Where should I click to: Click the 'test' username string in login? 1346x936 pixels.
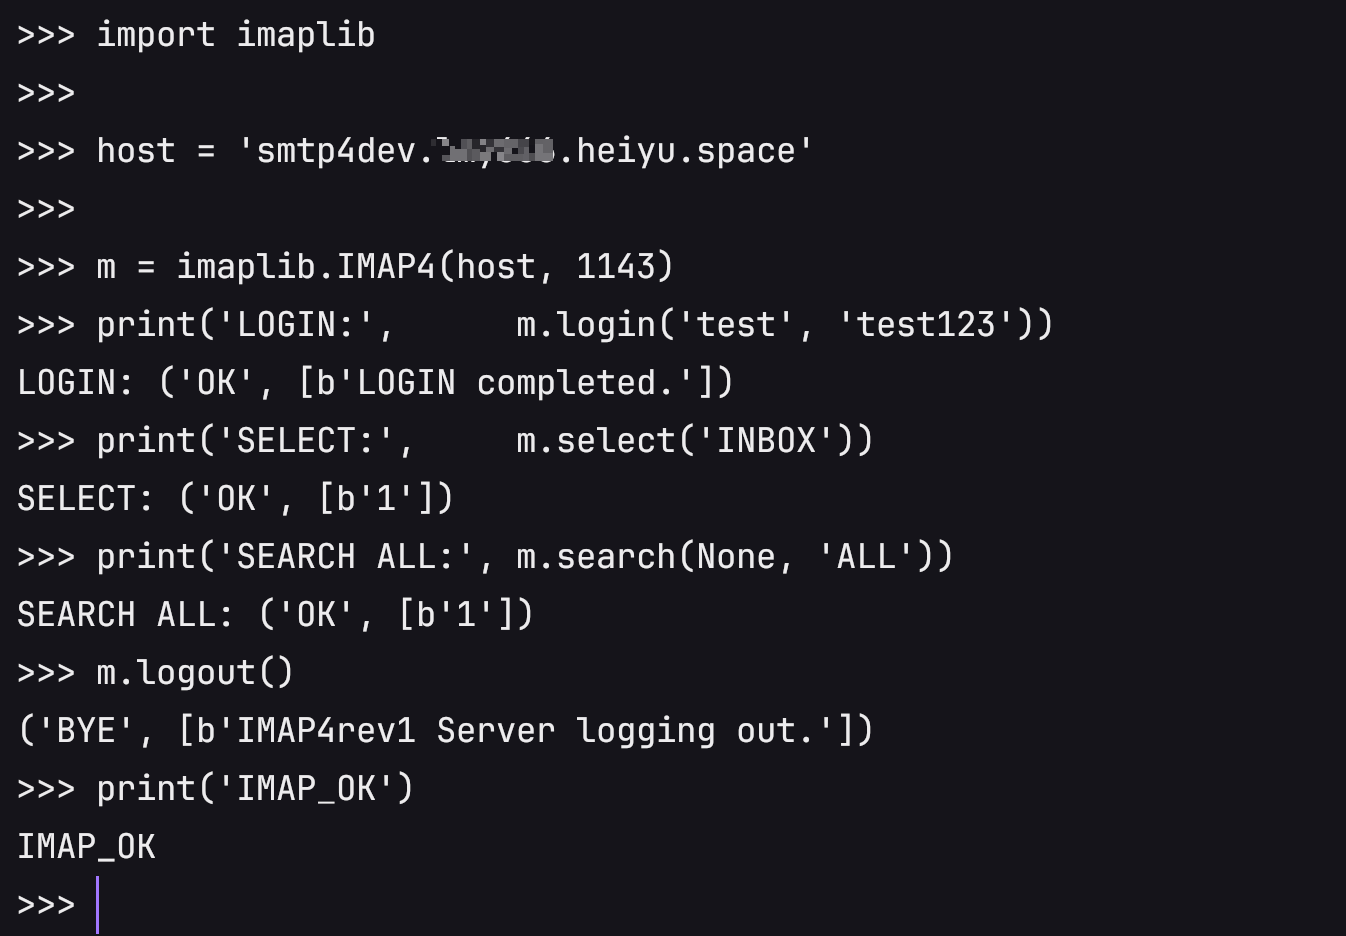point(735,325)
